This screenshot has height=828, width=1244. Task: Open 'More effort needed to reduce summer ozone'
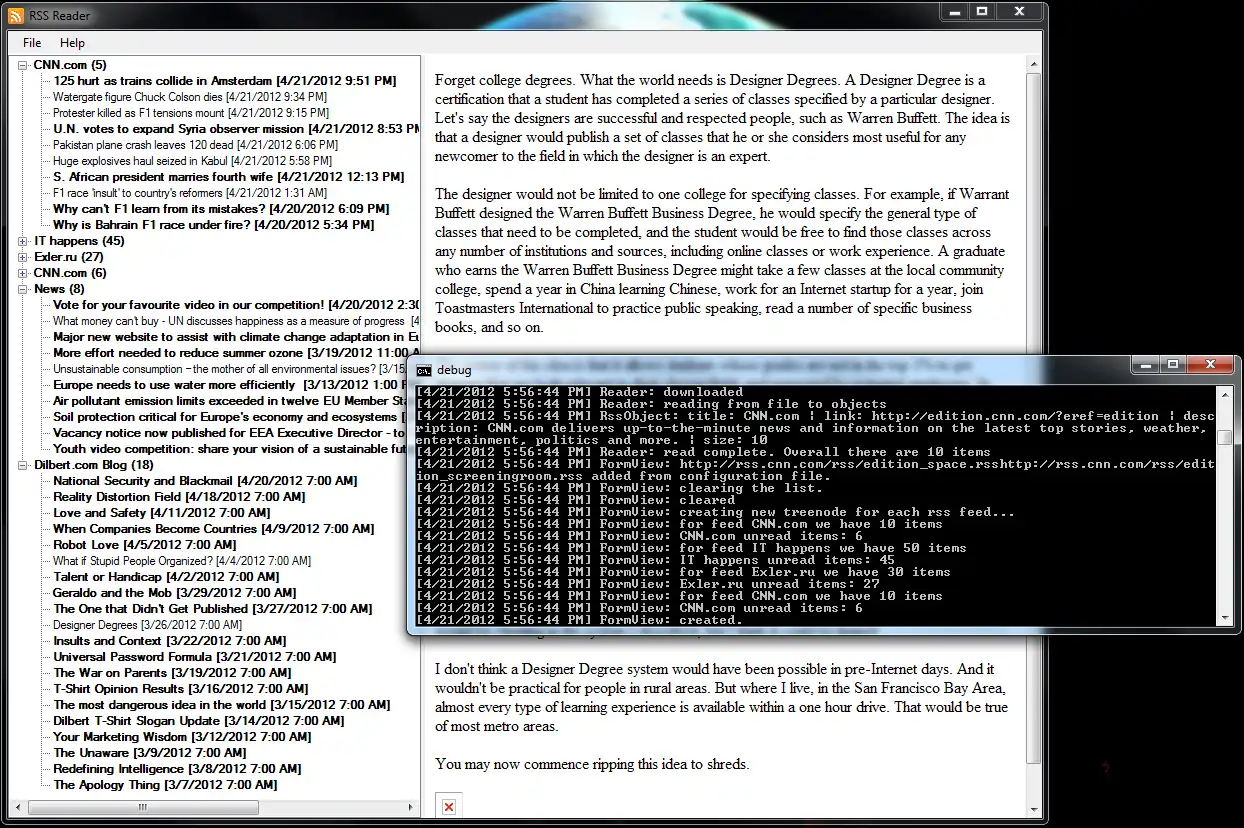(x=236, y=353)
